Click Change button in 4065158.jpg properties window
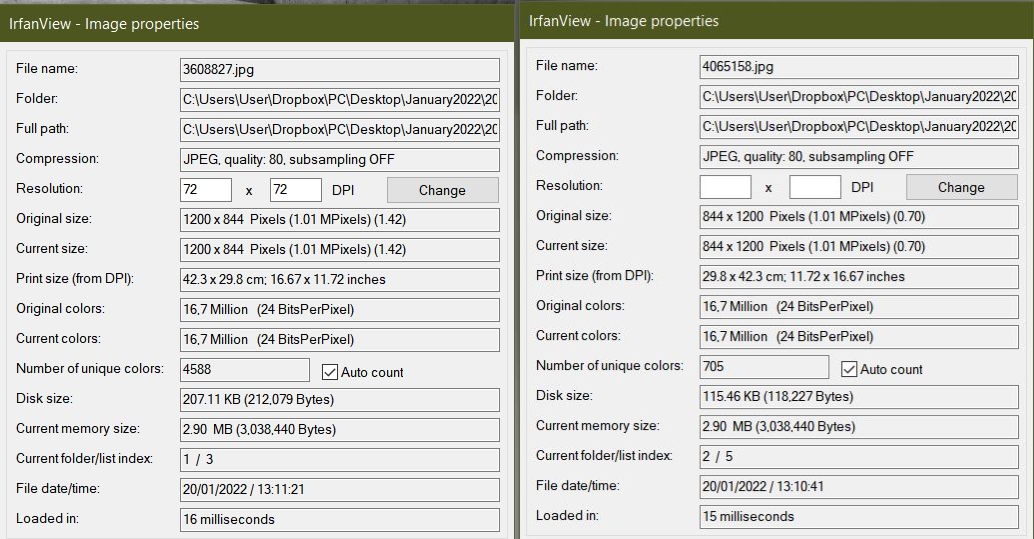This screenshot has width=1034, height=539. pos(961,187)
